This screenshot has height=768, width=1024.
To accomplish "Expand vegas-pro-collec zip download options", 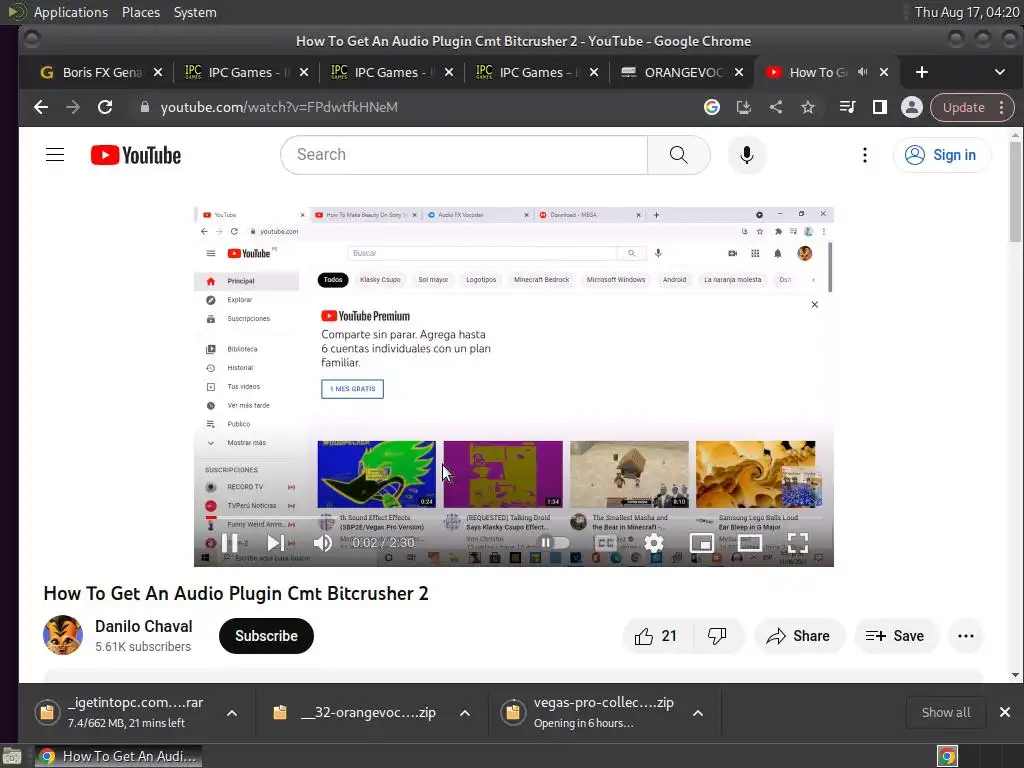I will [x=698, y=713].
